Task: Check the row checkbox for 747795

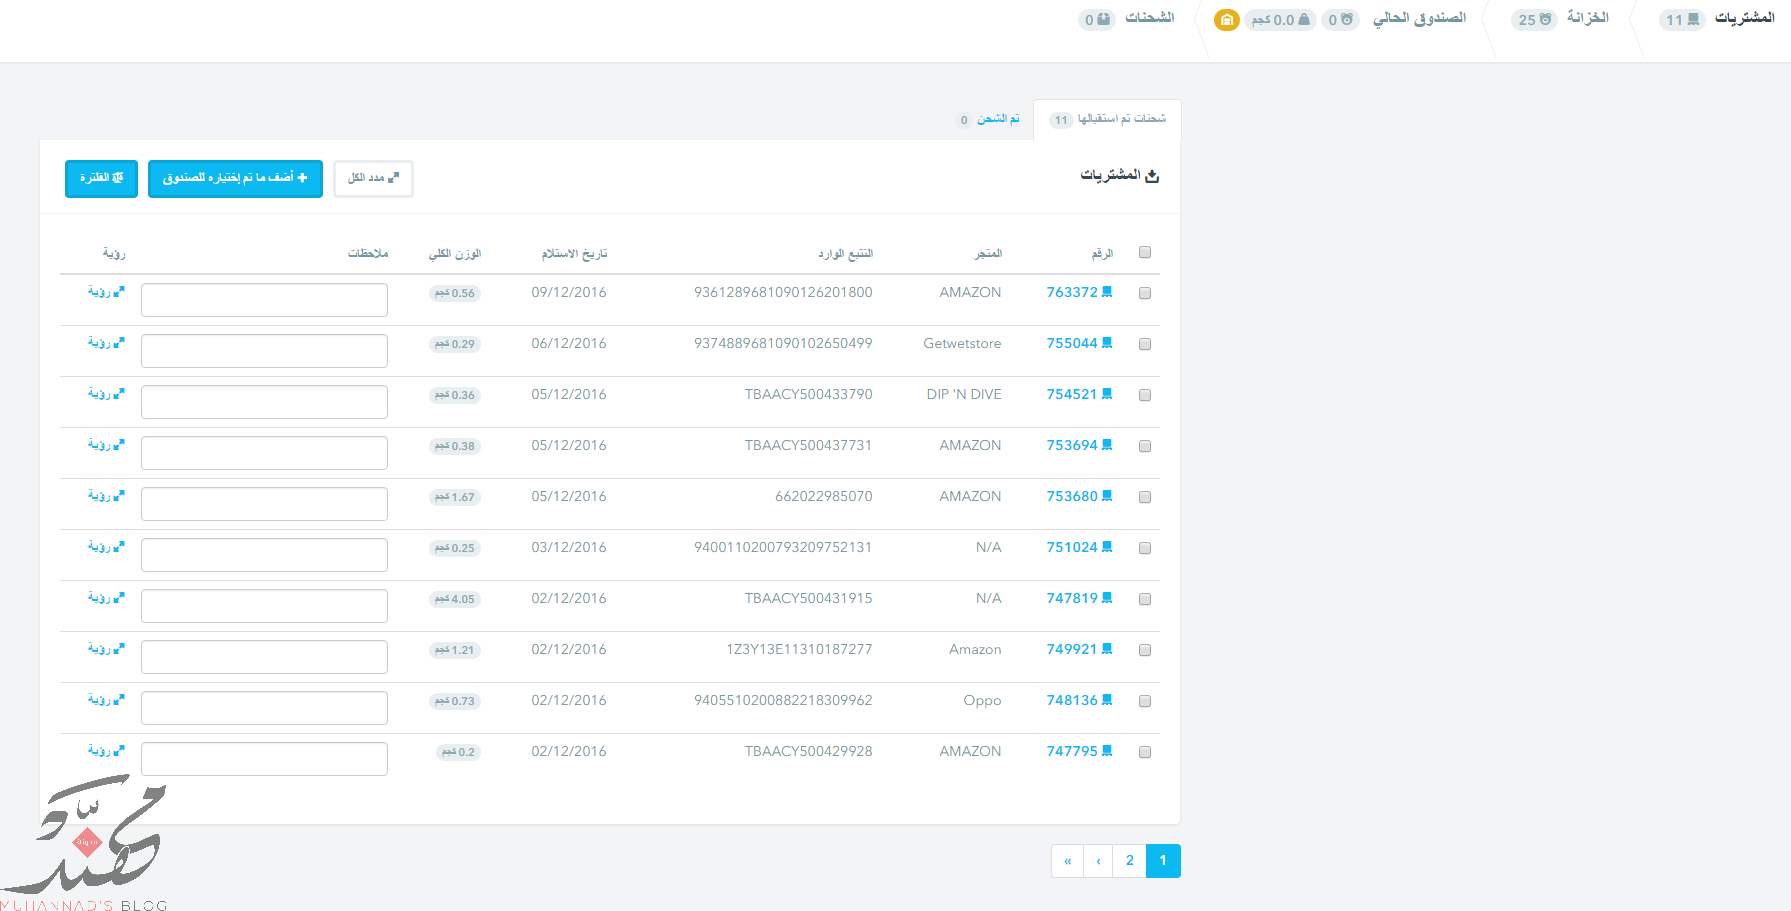Action: 1145,752
